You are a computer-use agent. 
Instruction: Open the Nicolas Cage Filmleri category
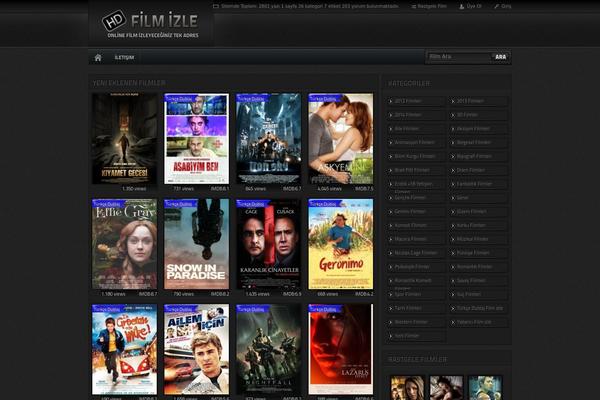tap(416, 253)
